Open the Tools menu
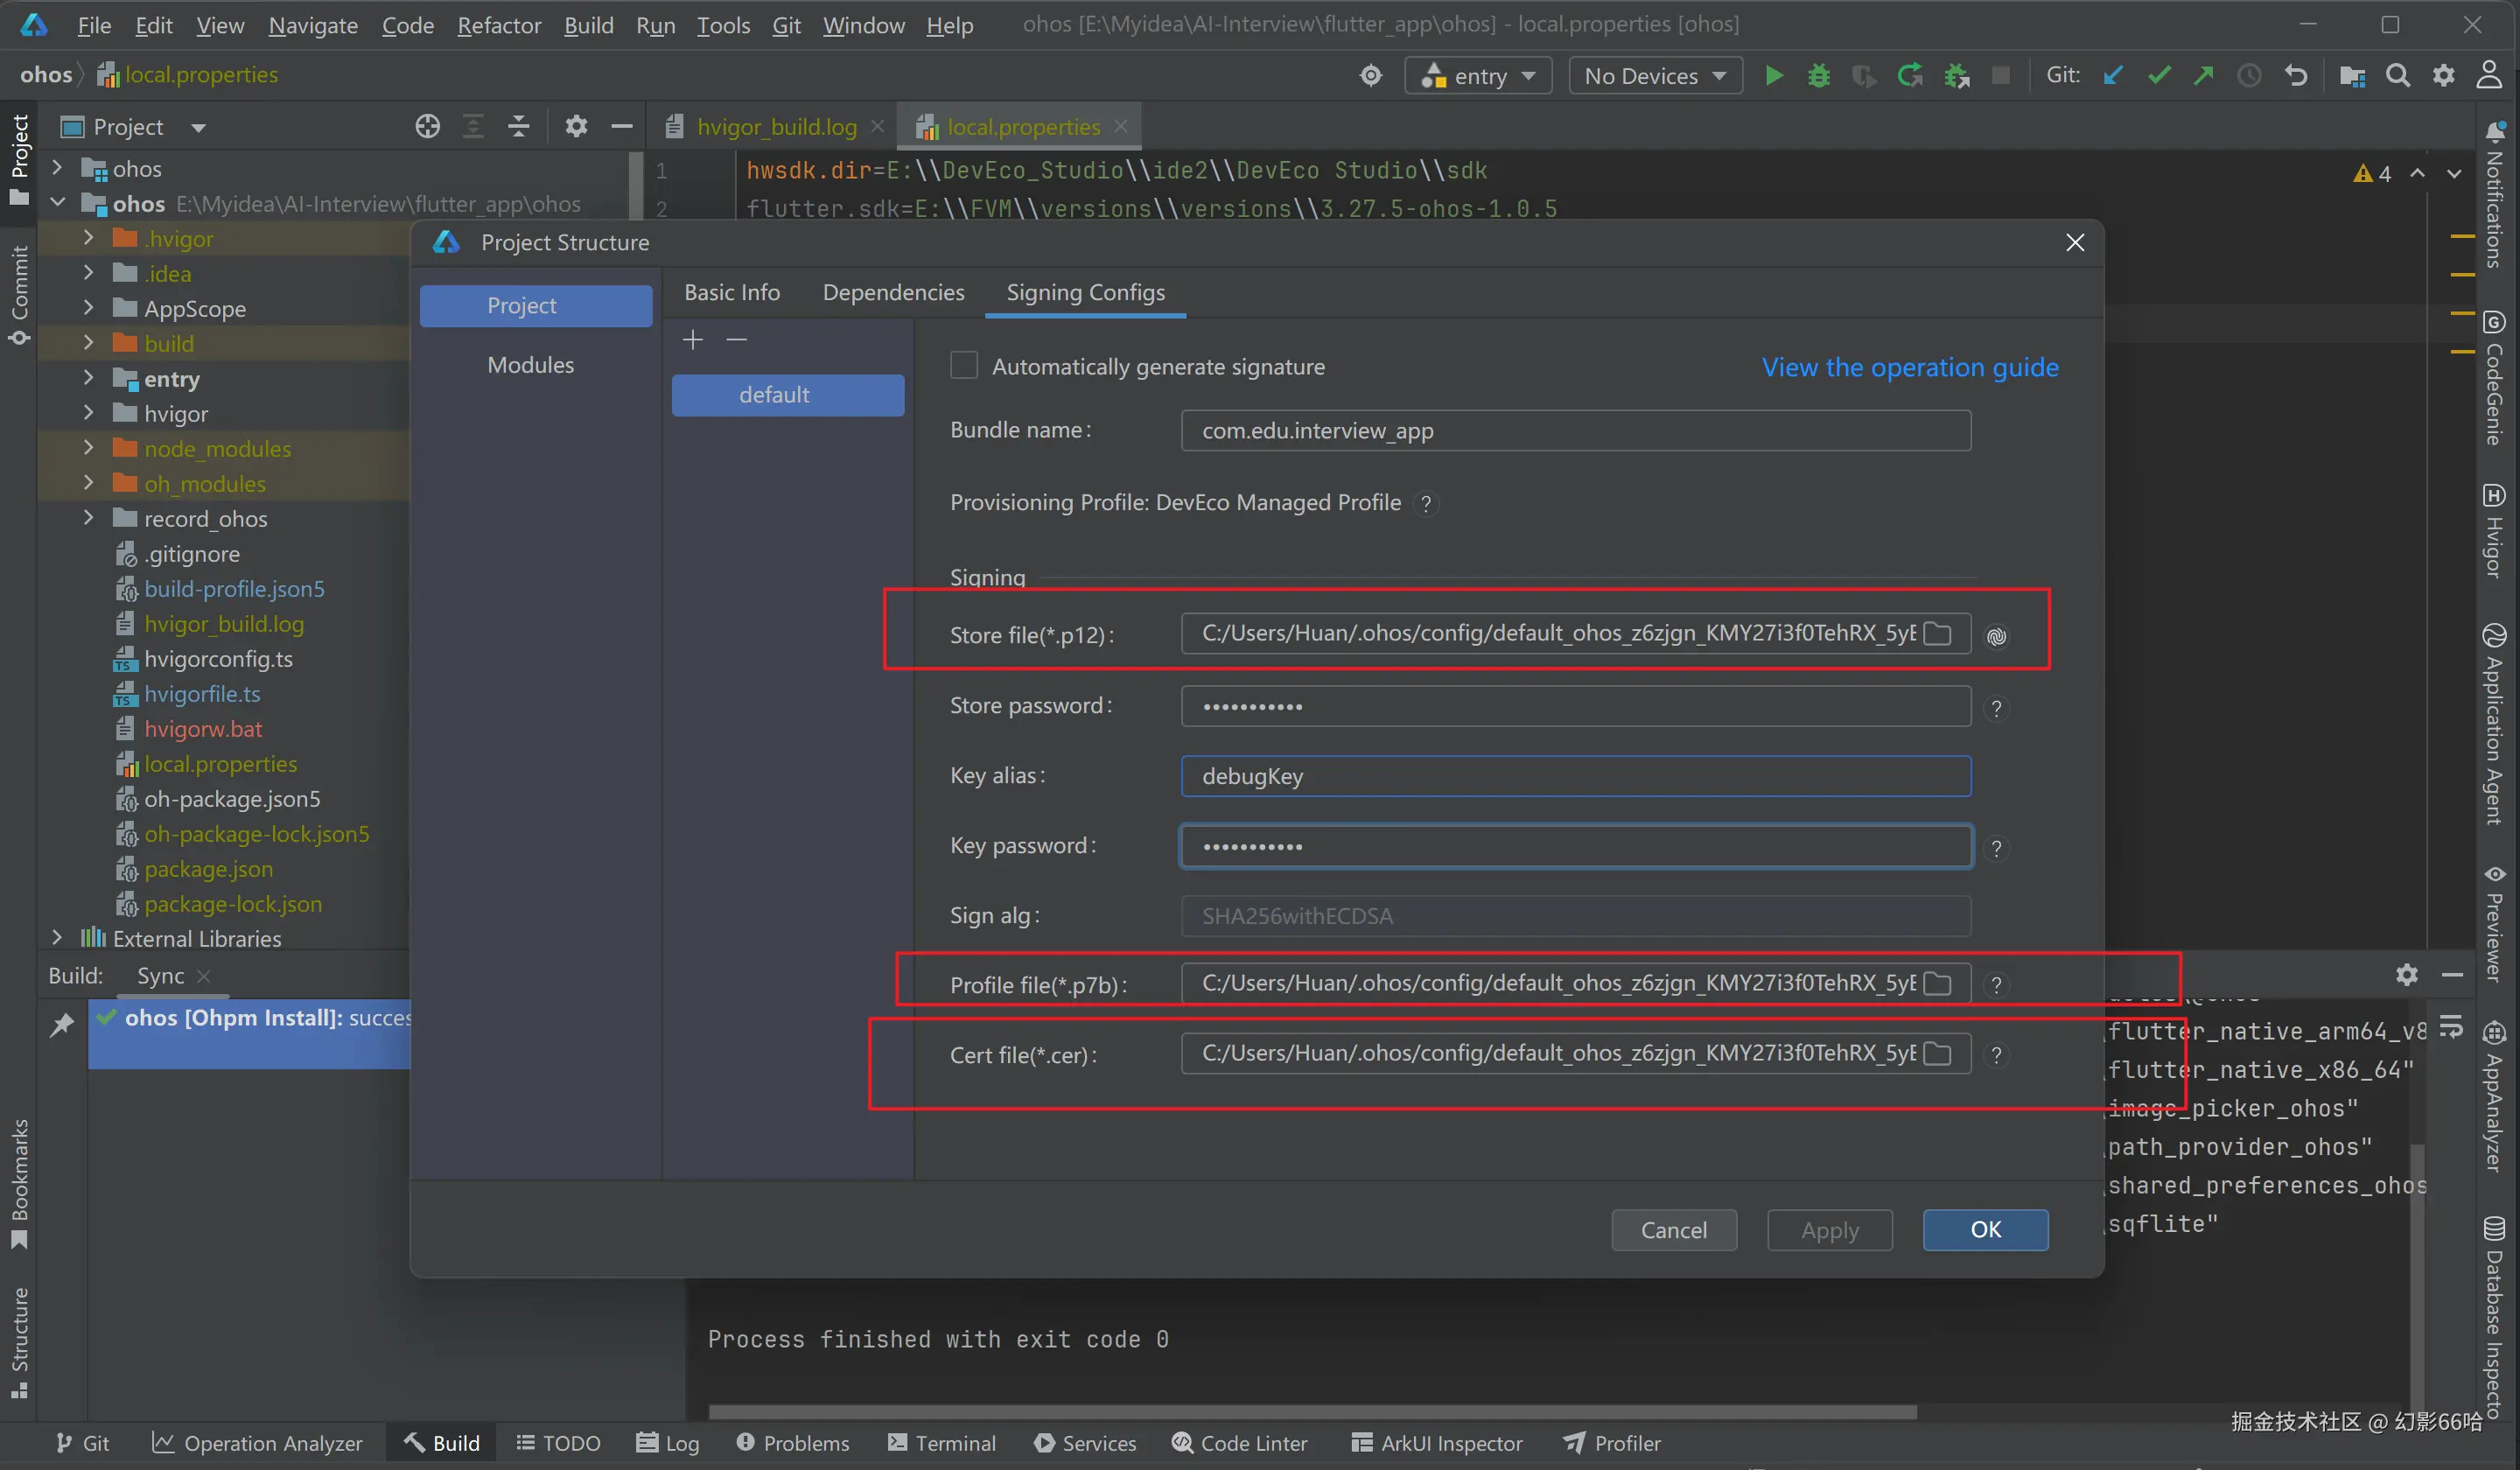Screen dimensions: 2520x1470 723,25
